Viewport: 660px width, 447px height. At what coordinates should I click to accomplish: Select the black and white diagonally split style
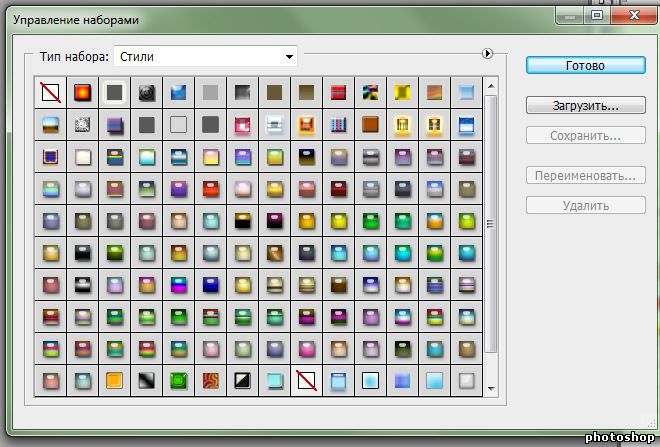coord(243,381)
